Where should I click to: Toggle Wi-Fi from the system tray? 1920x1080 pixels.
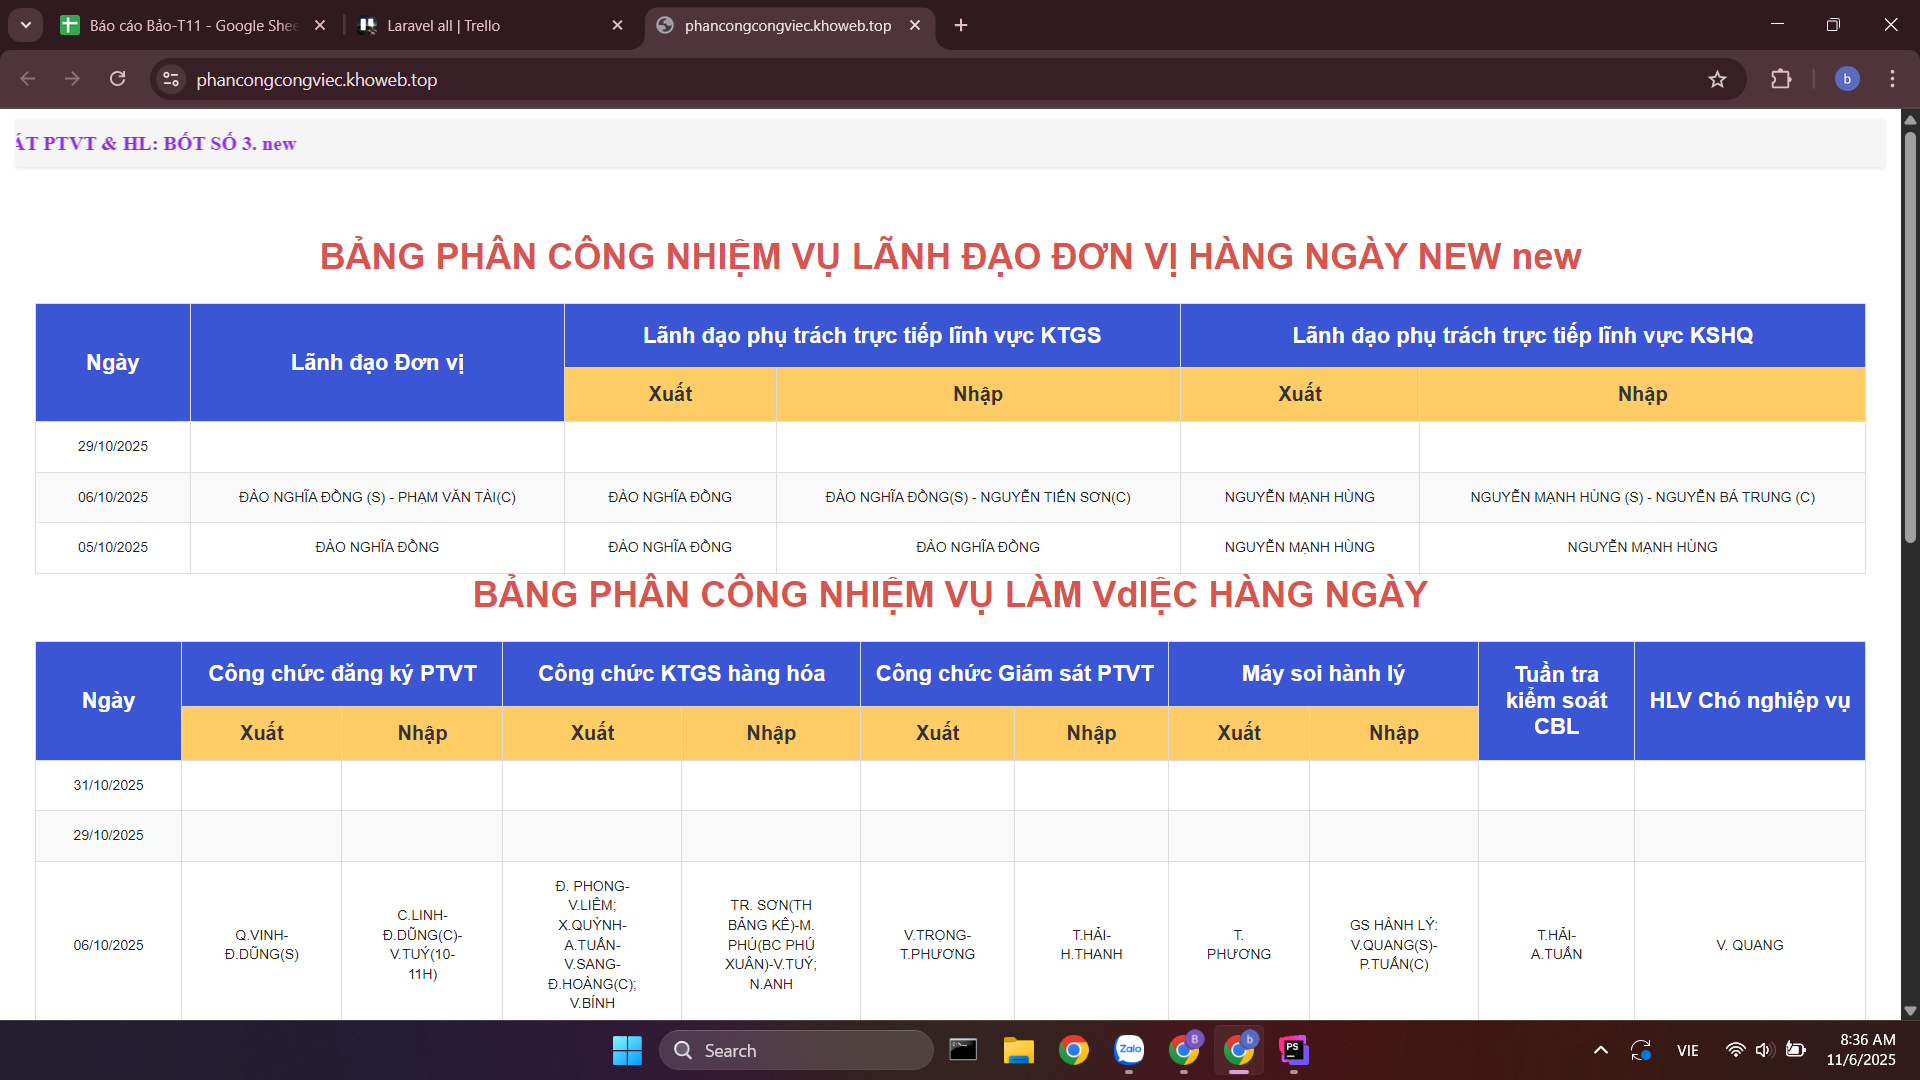pos(1735,1050)
